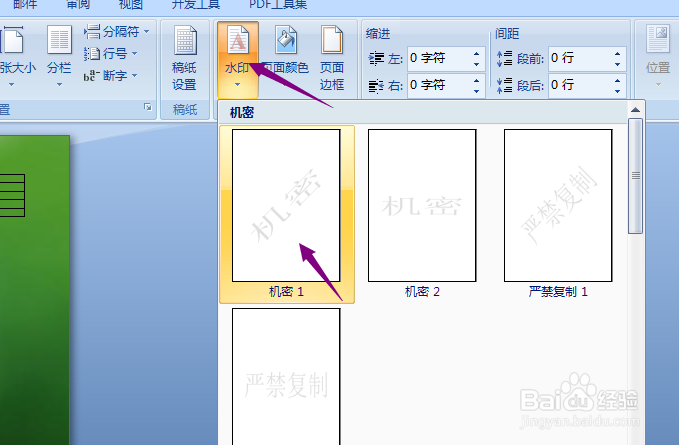
Task: Click the watermark gallery scroll-up arrow
Action: click(x=635, y=110)
